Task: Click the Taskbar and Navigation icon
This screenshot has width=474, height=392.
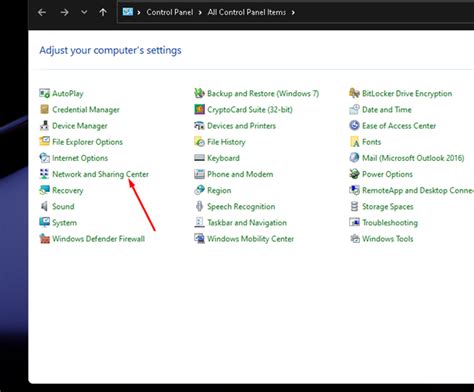Action: pyautogui.click(x=199, y=222)
